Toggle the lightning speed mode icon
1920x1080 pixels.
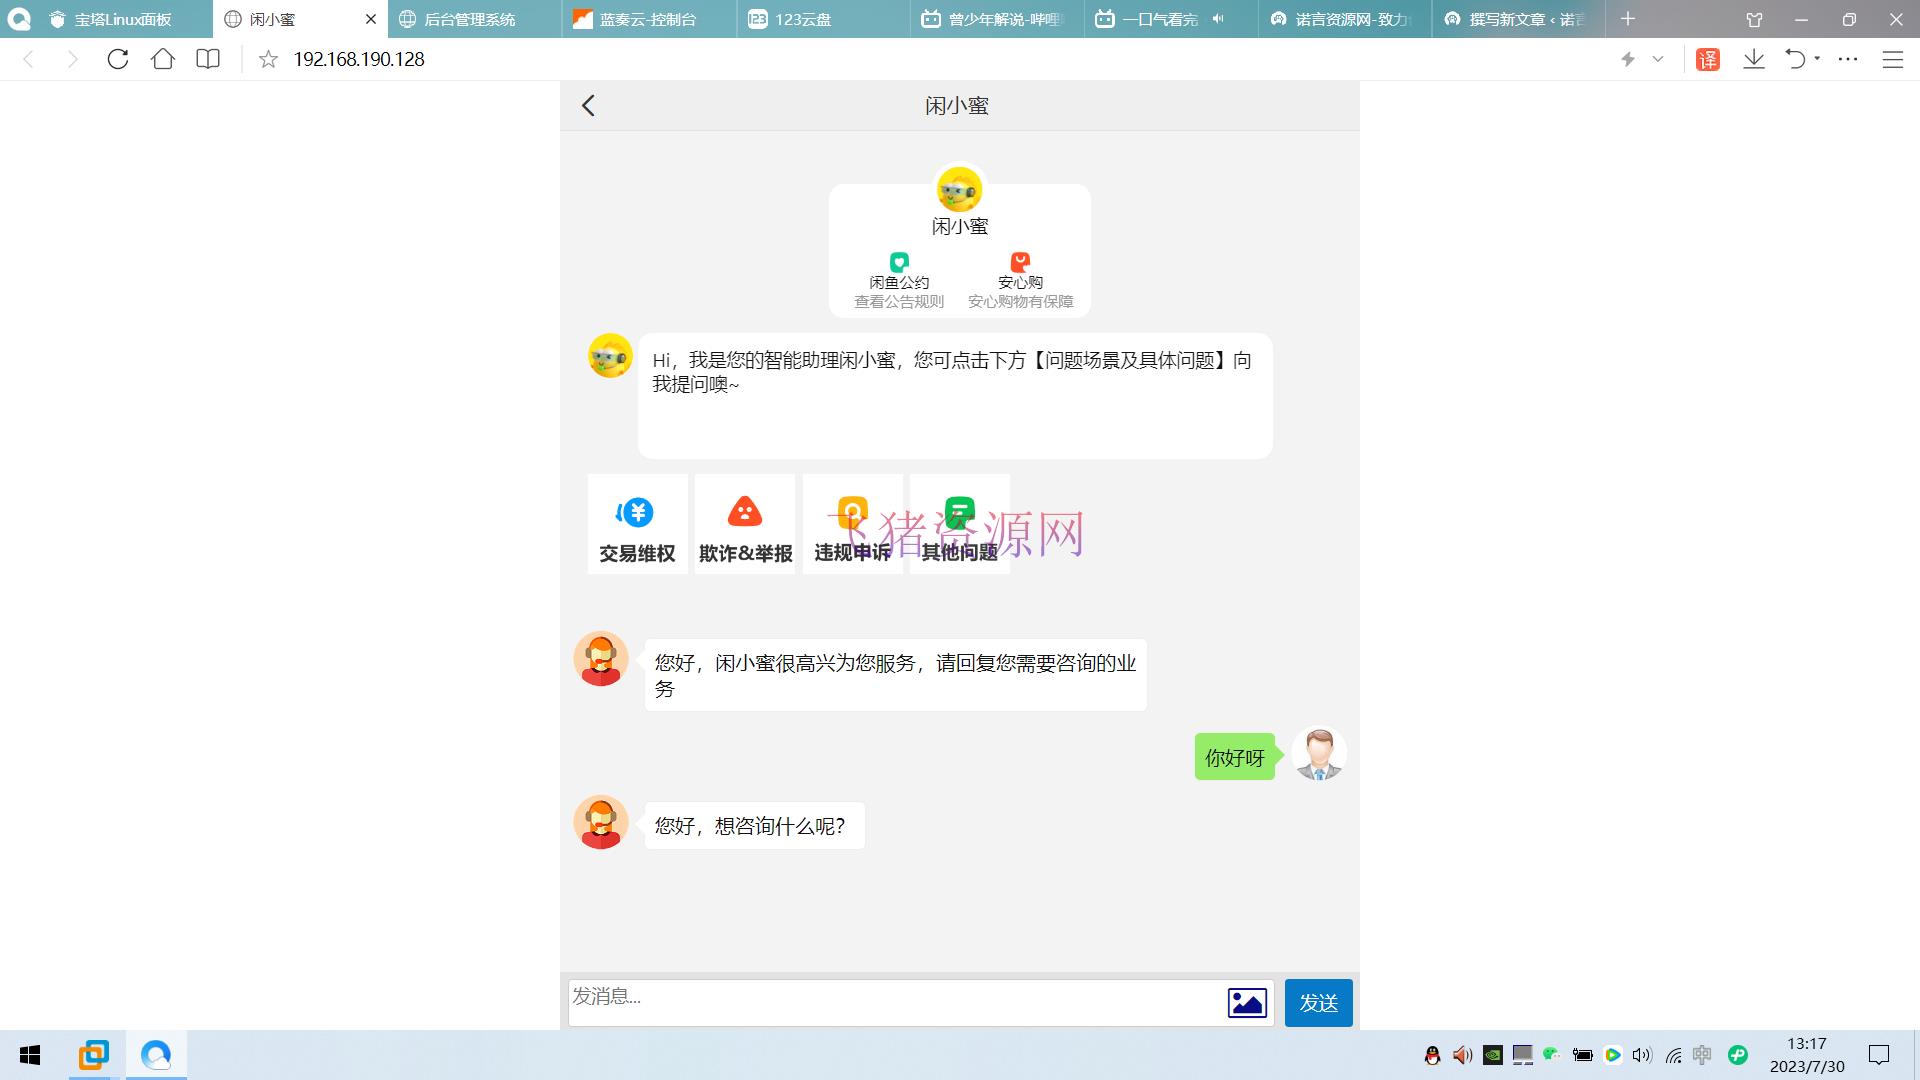point(1628,59)
